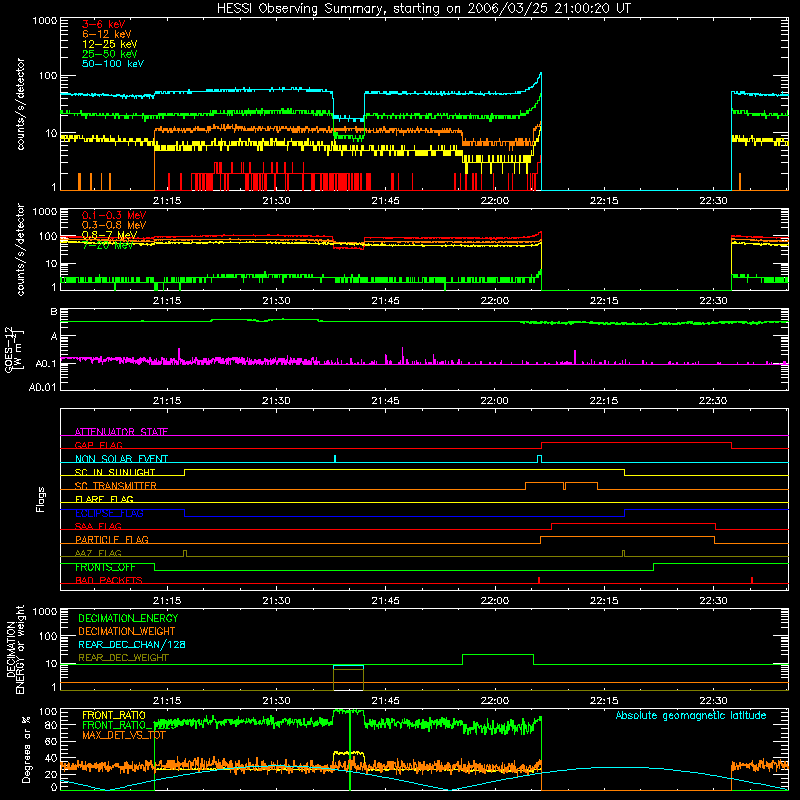Click the A0.1 tick label on GOES axis
This screenshot has width=800, height=800.
(45, 364)
